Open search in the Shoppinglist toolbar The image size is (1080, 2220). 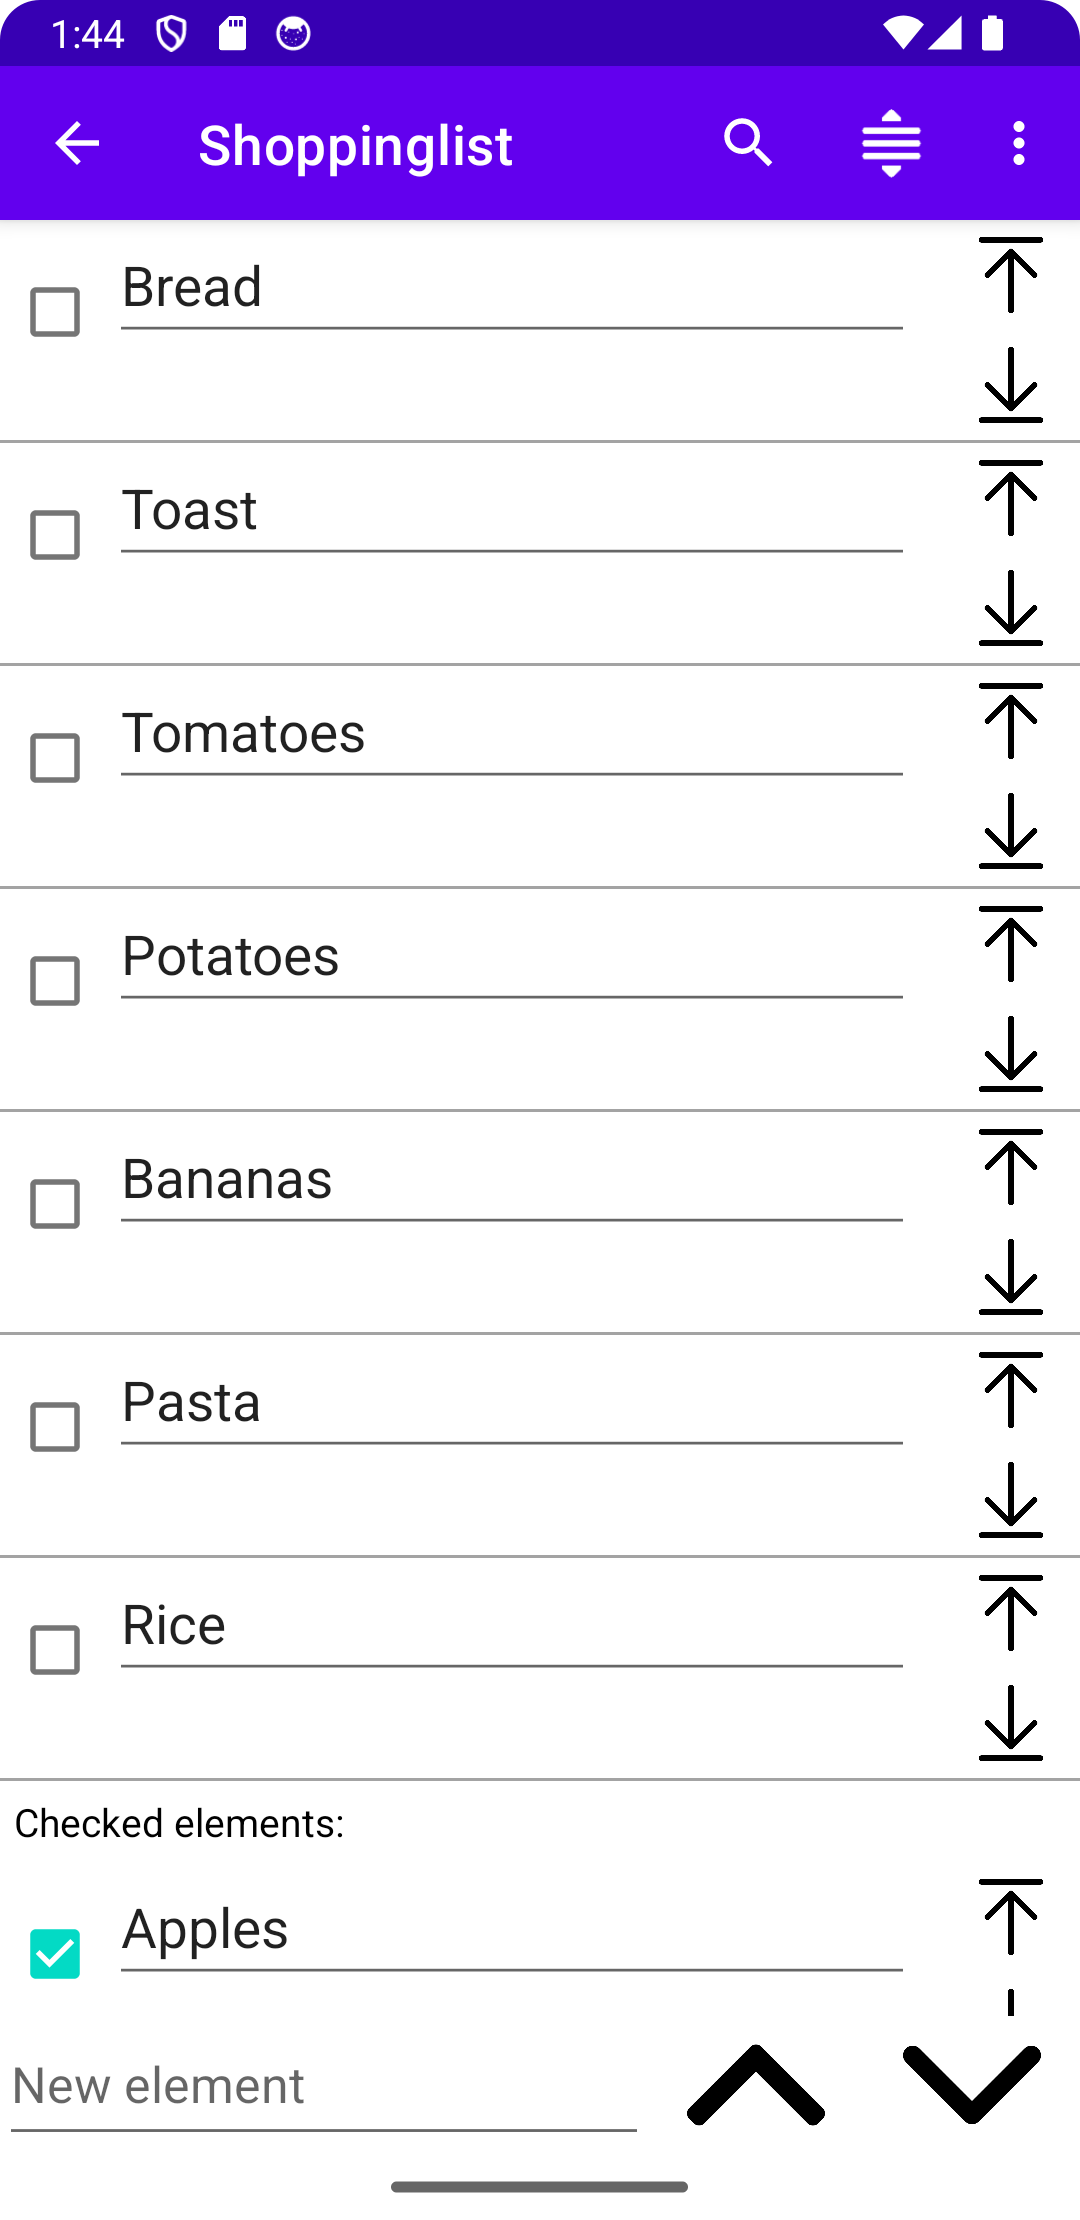(748, 144)
